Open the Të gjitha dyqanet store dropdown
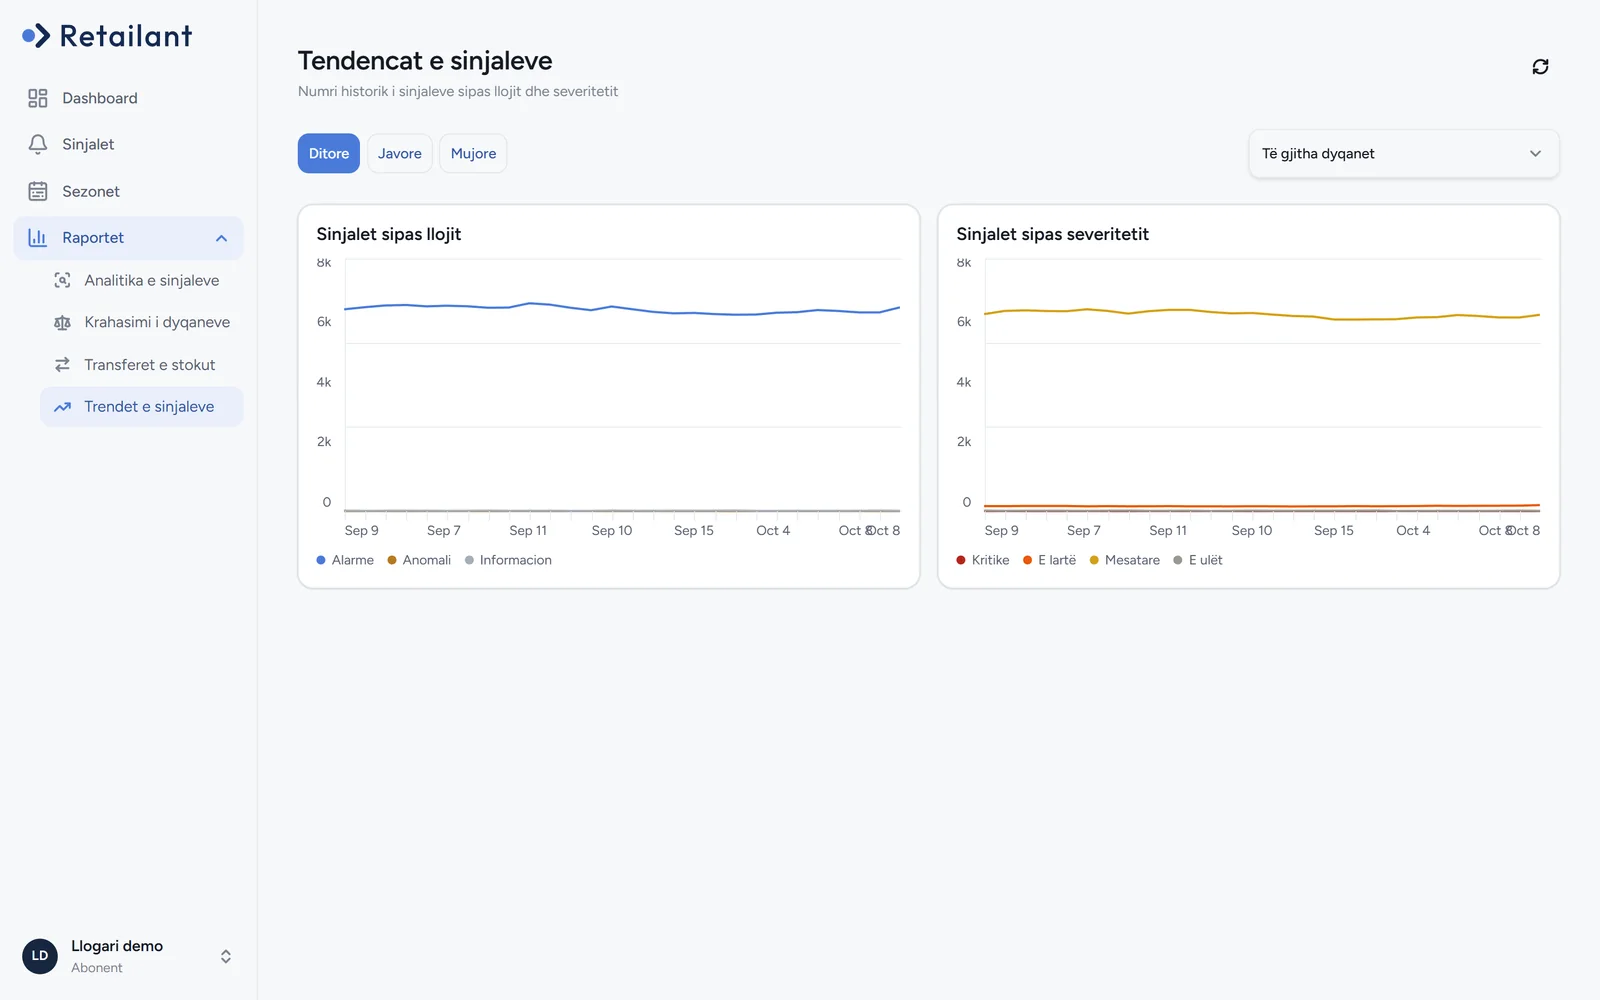Image resolution: width=1600 pixels, height=1000 pixels. click(x=1403, y=154)
